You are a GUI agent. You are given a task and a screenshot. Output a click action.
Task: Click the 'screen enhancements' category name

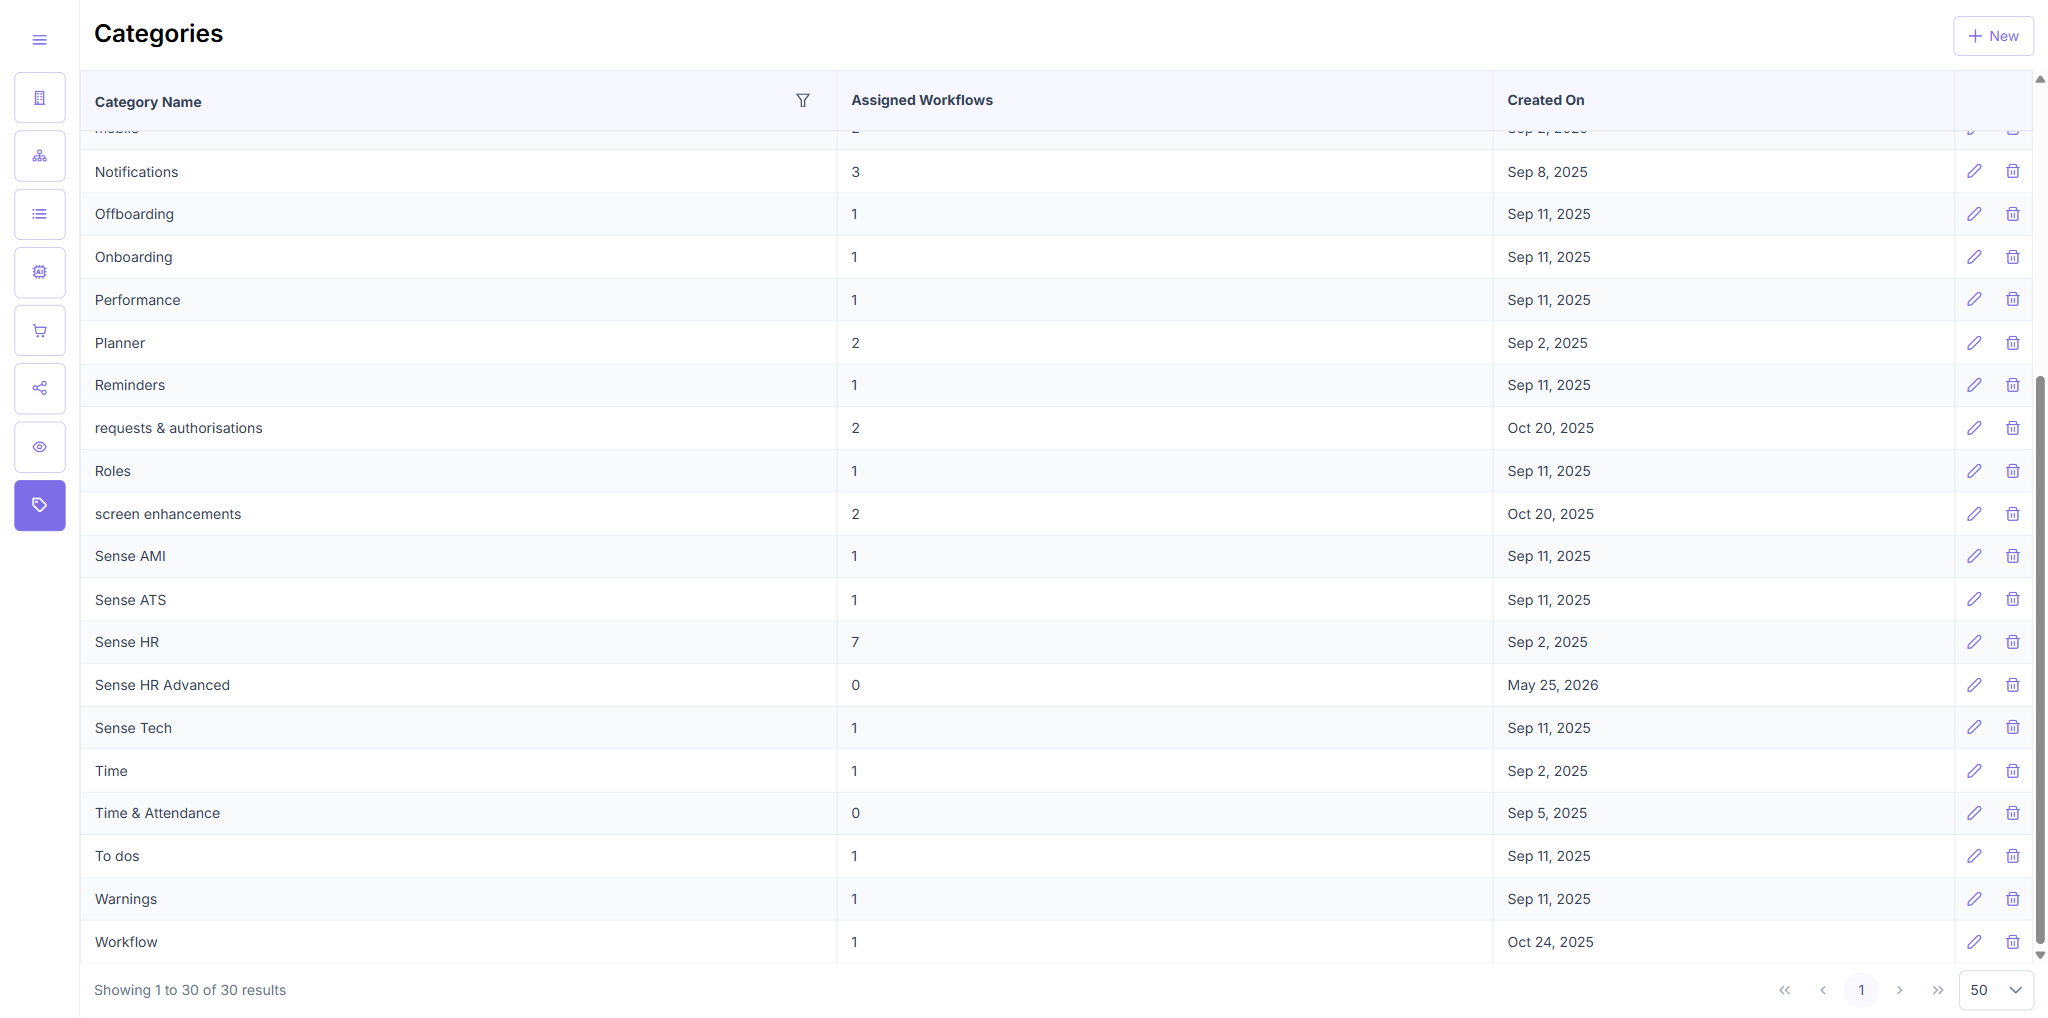pyautogui.click(x=168, y=514)
